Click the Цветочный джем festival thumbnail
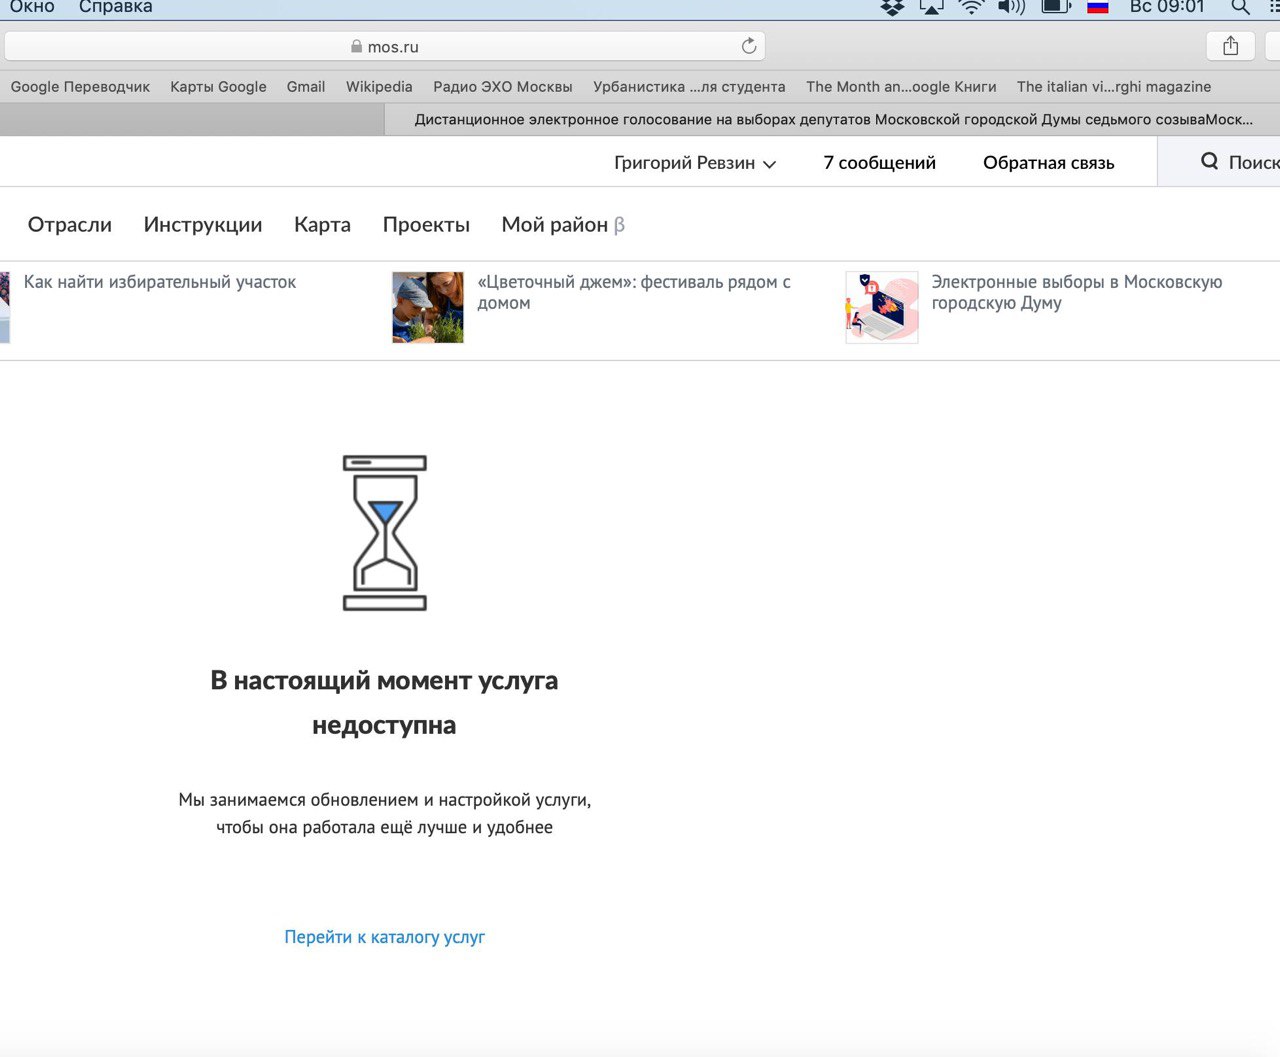 coord(428,307)
